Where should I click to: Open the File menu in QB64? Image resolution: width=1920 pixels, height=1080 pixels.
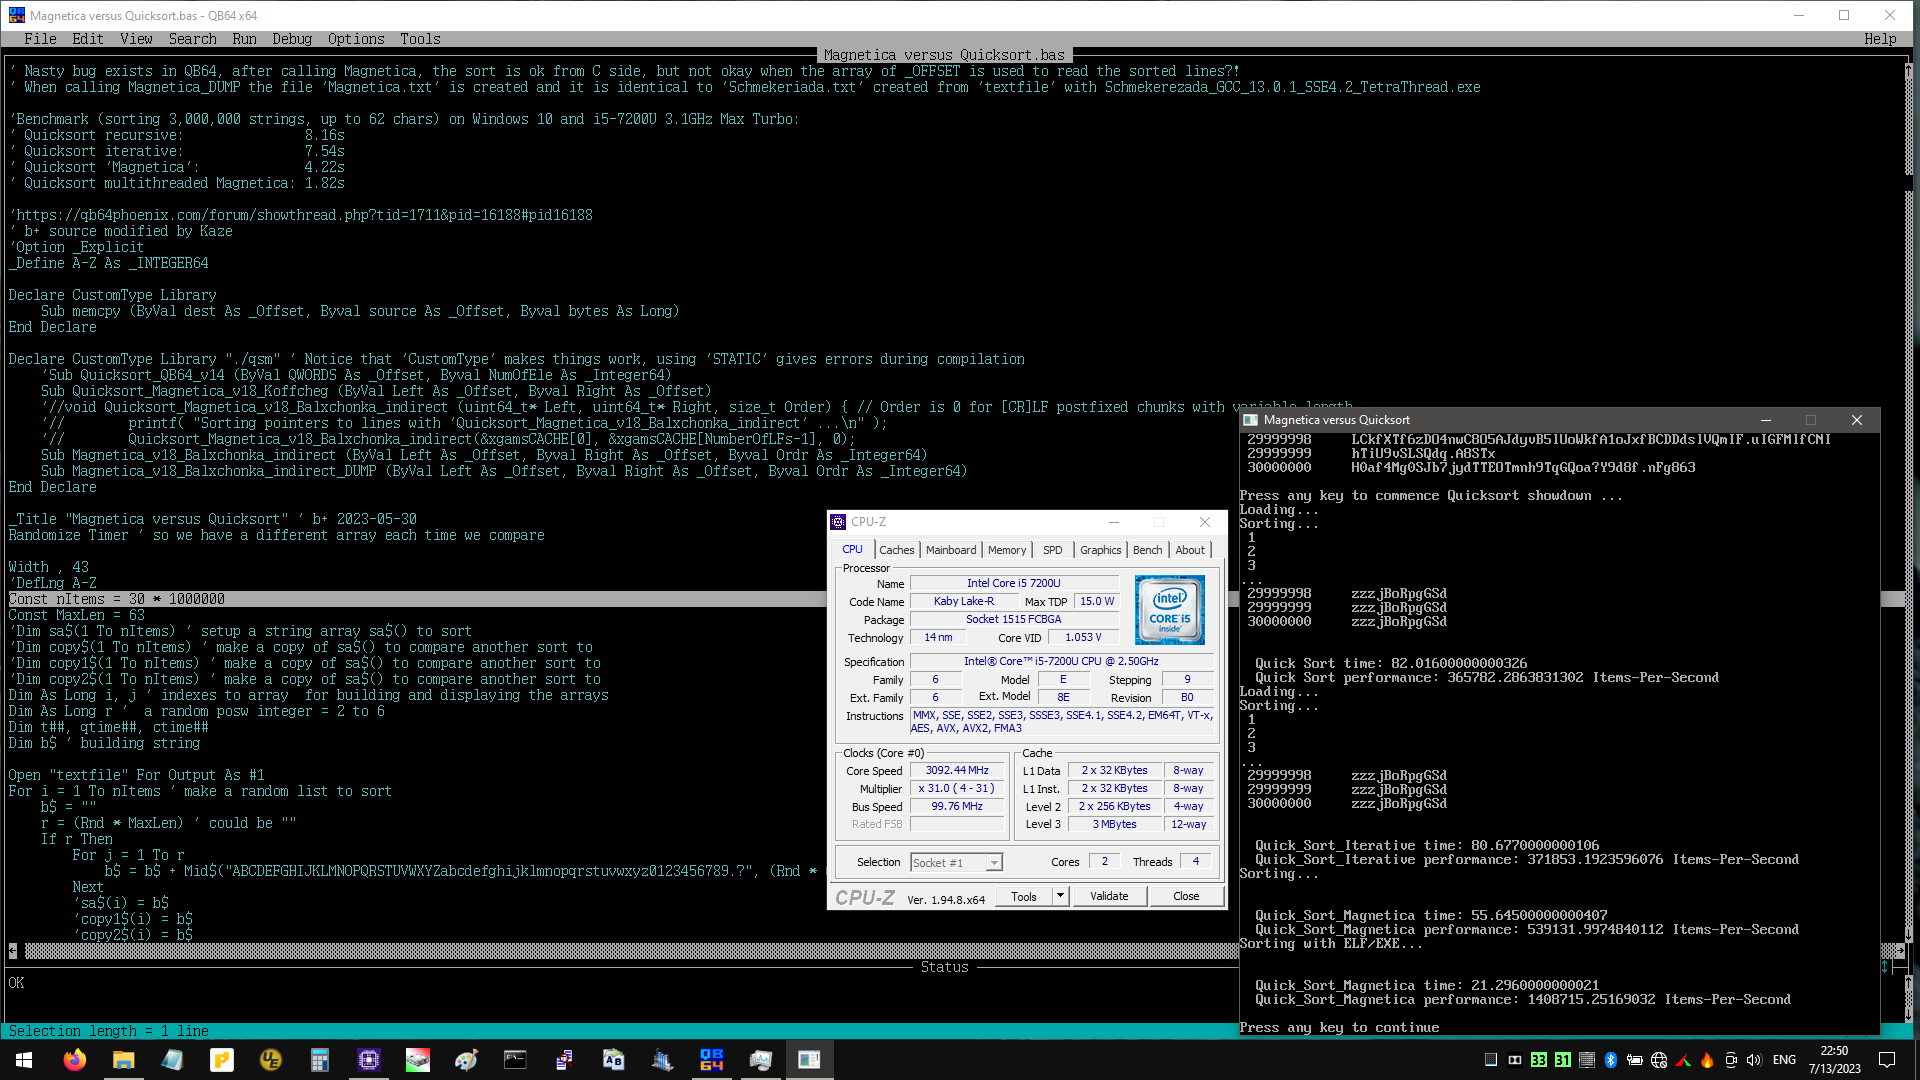(x=40, y=39)
